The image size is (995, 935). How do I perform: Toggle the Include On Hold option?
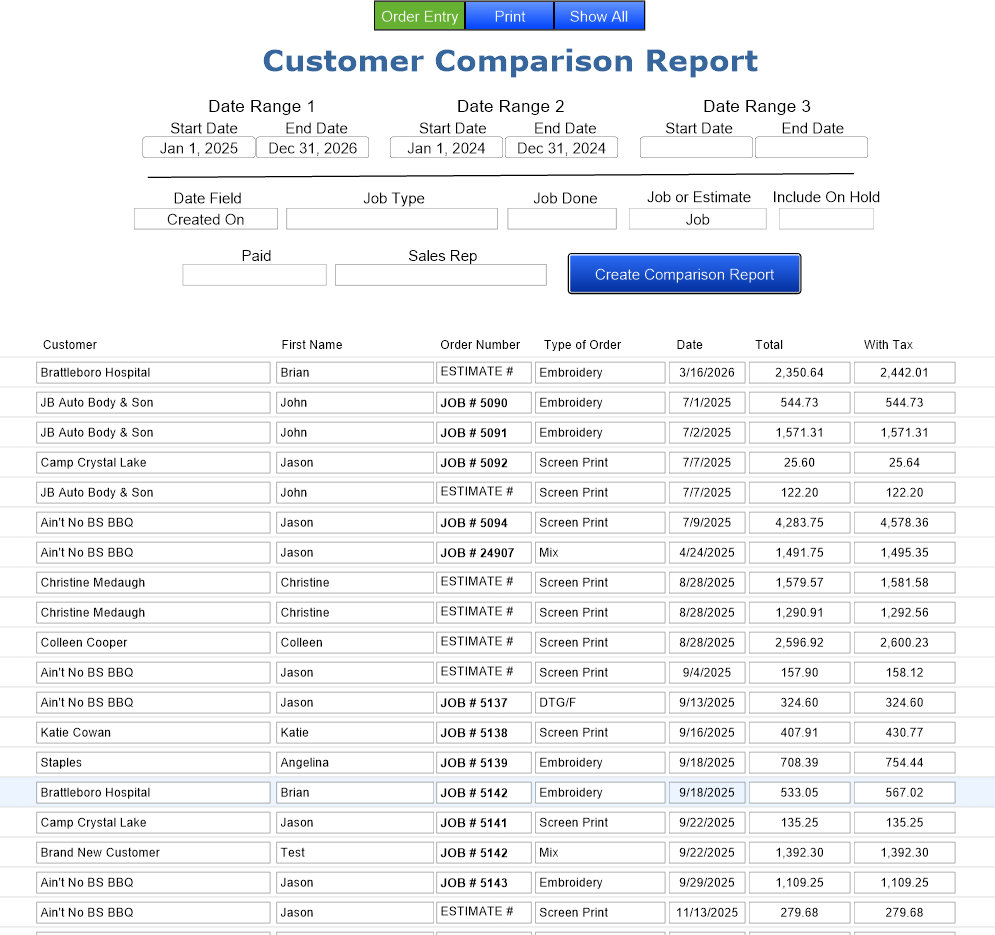pos(826,218)
